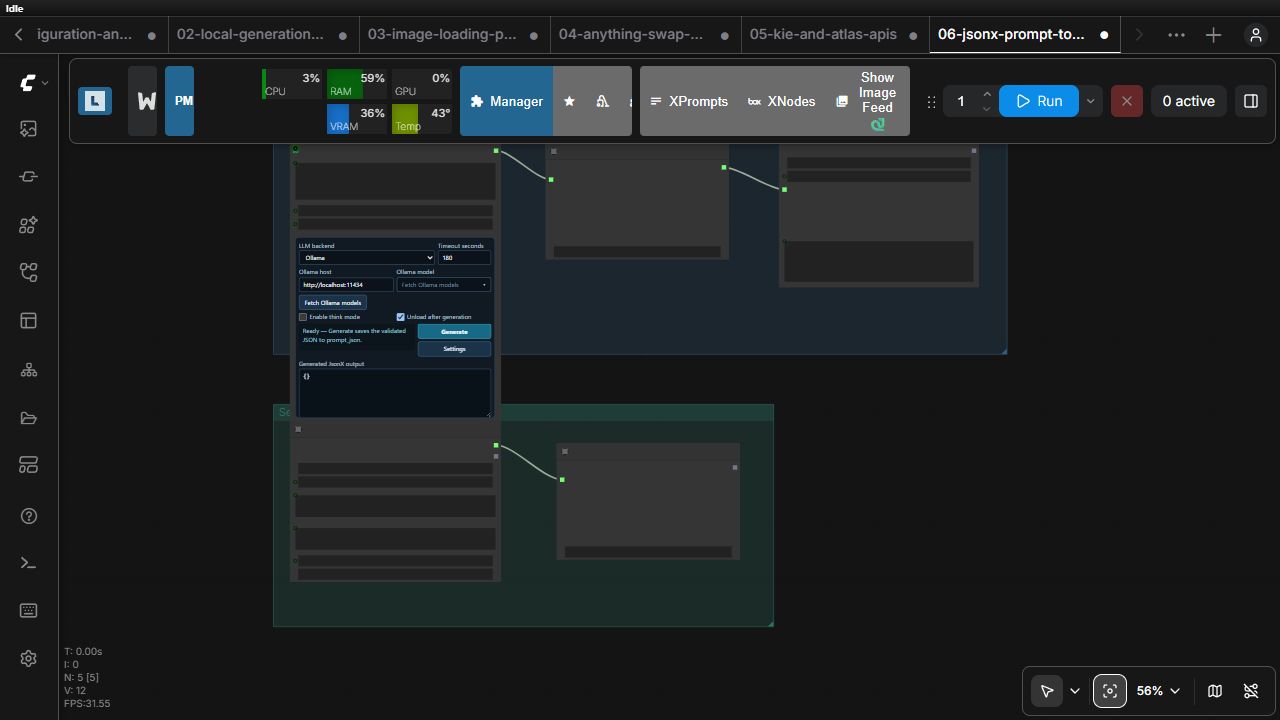Open the LLM backend Ollama dropdown

click(366, 258)
